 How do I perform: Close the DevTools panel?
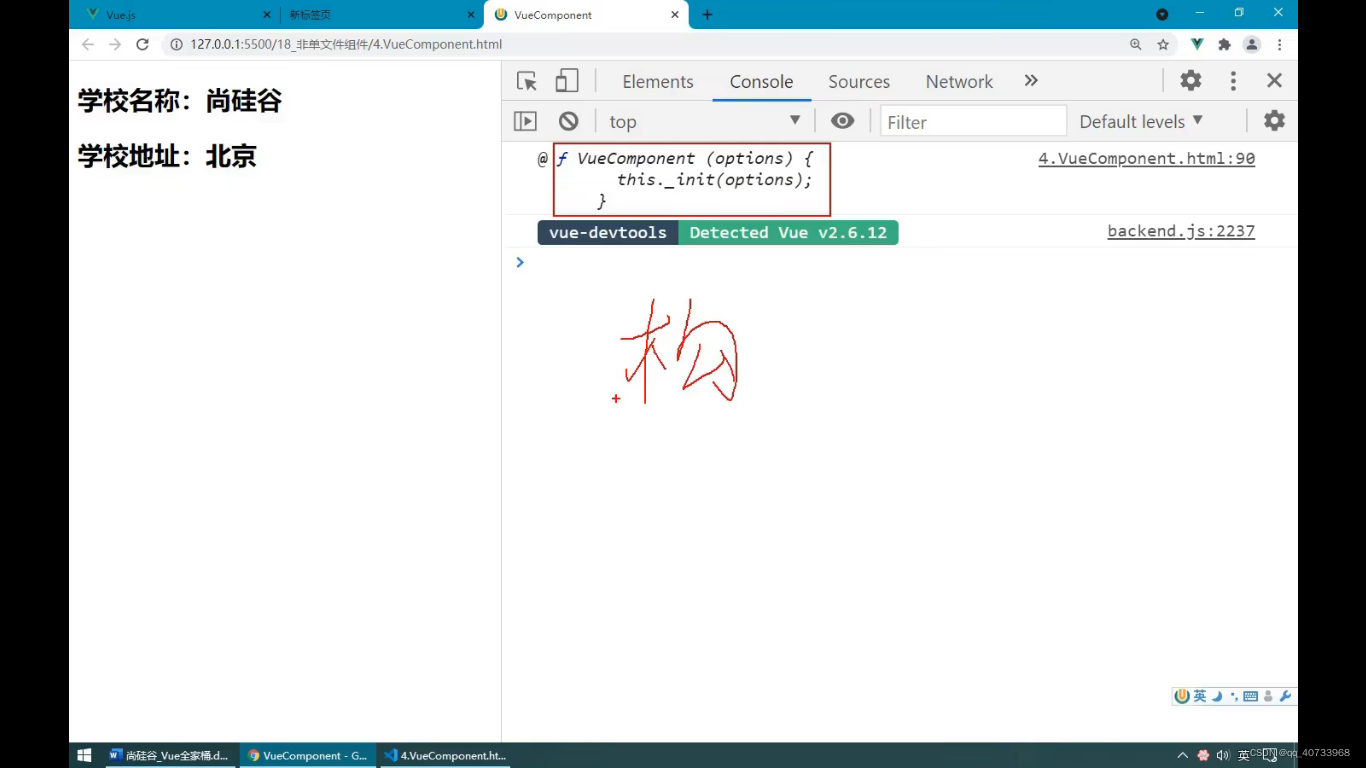pyautogui.click(x=1274, y=81)
